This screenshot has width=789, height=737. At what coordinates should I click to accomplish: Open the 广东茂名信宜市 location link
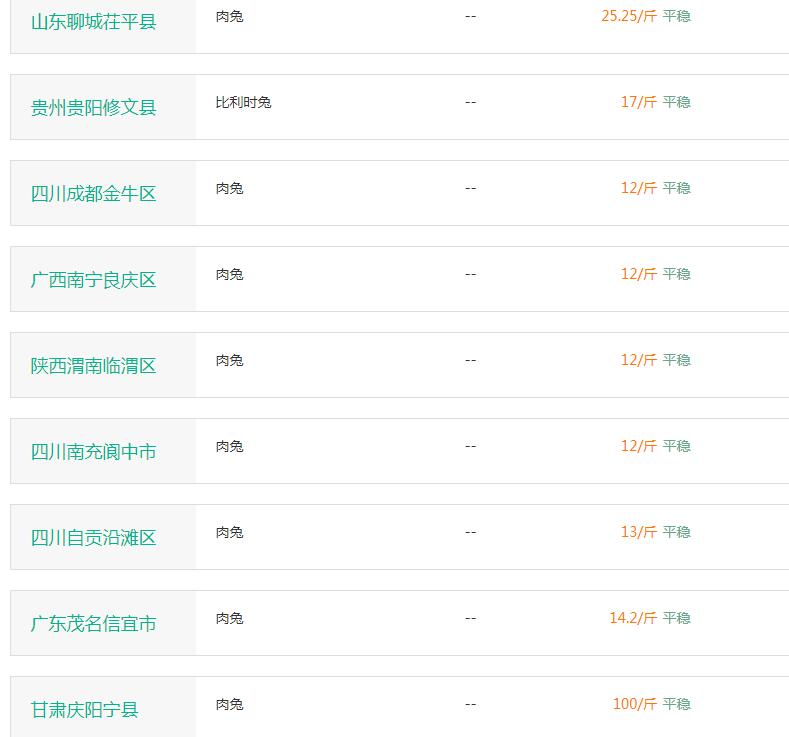click(94, 624)
